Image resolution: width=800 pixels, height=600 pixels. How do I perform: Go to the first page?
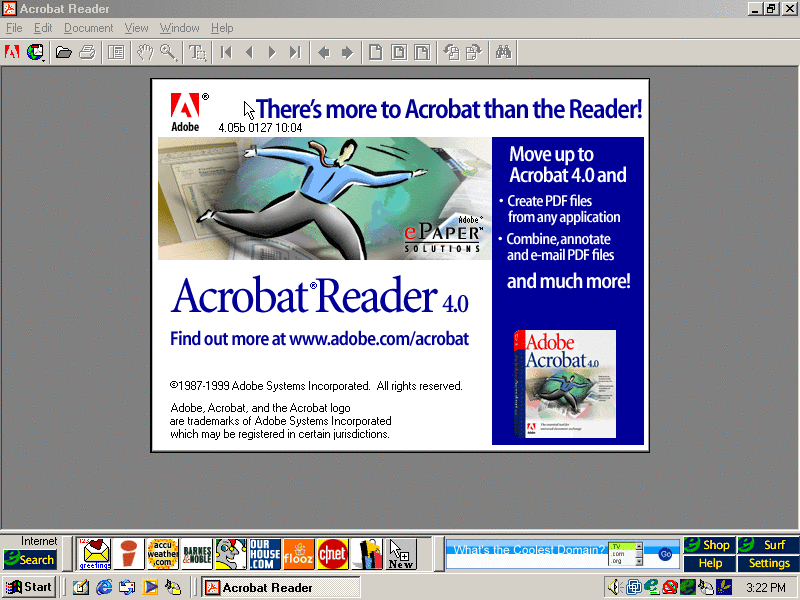[227, 52]
